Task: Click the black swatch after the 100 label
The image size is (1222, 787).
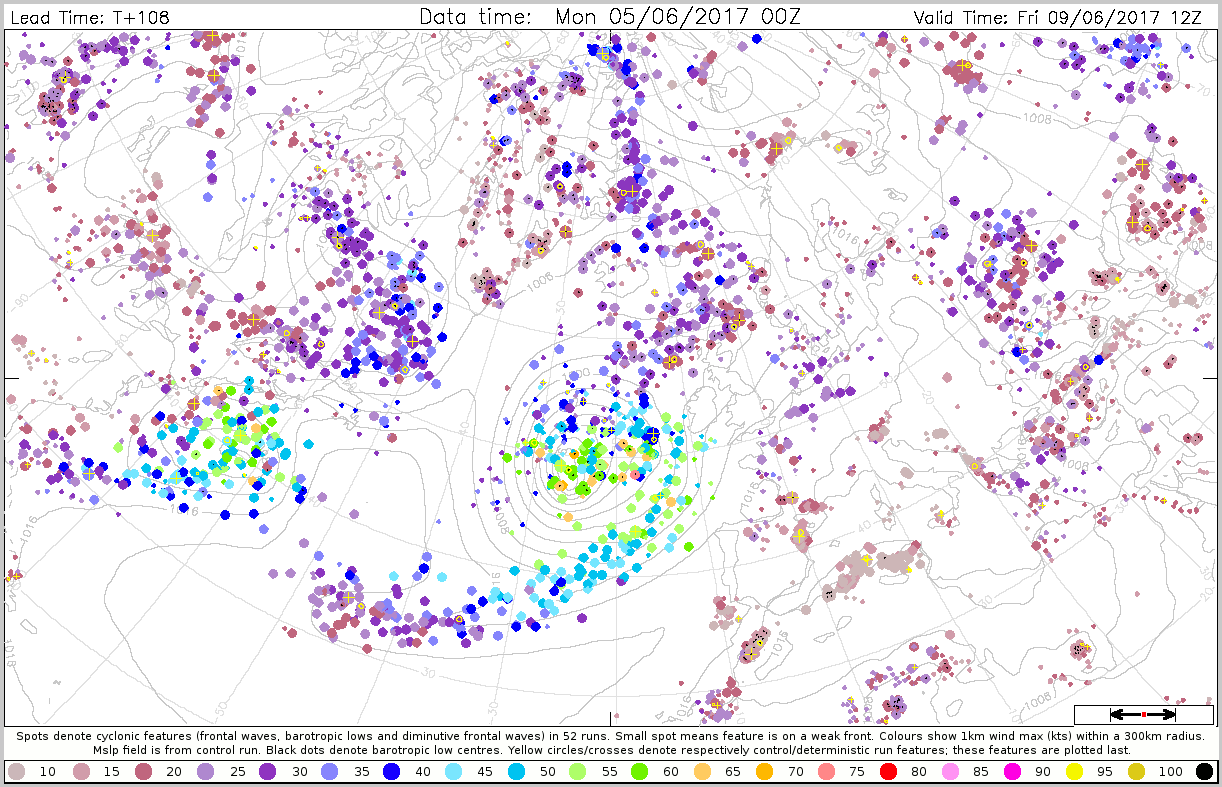Action: (1204, 771)
